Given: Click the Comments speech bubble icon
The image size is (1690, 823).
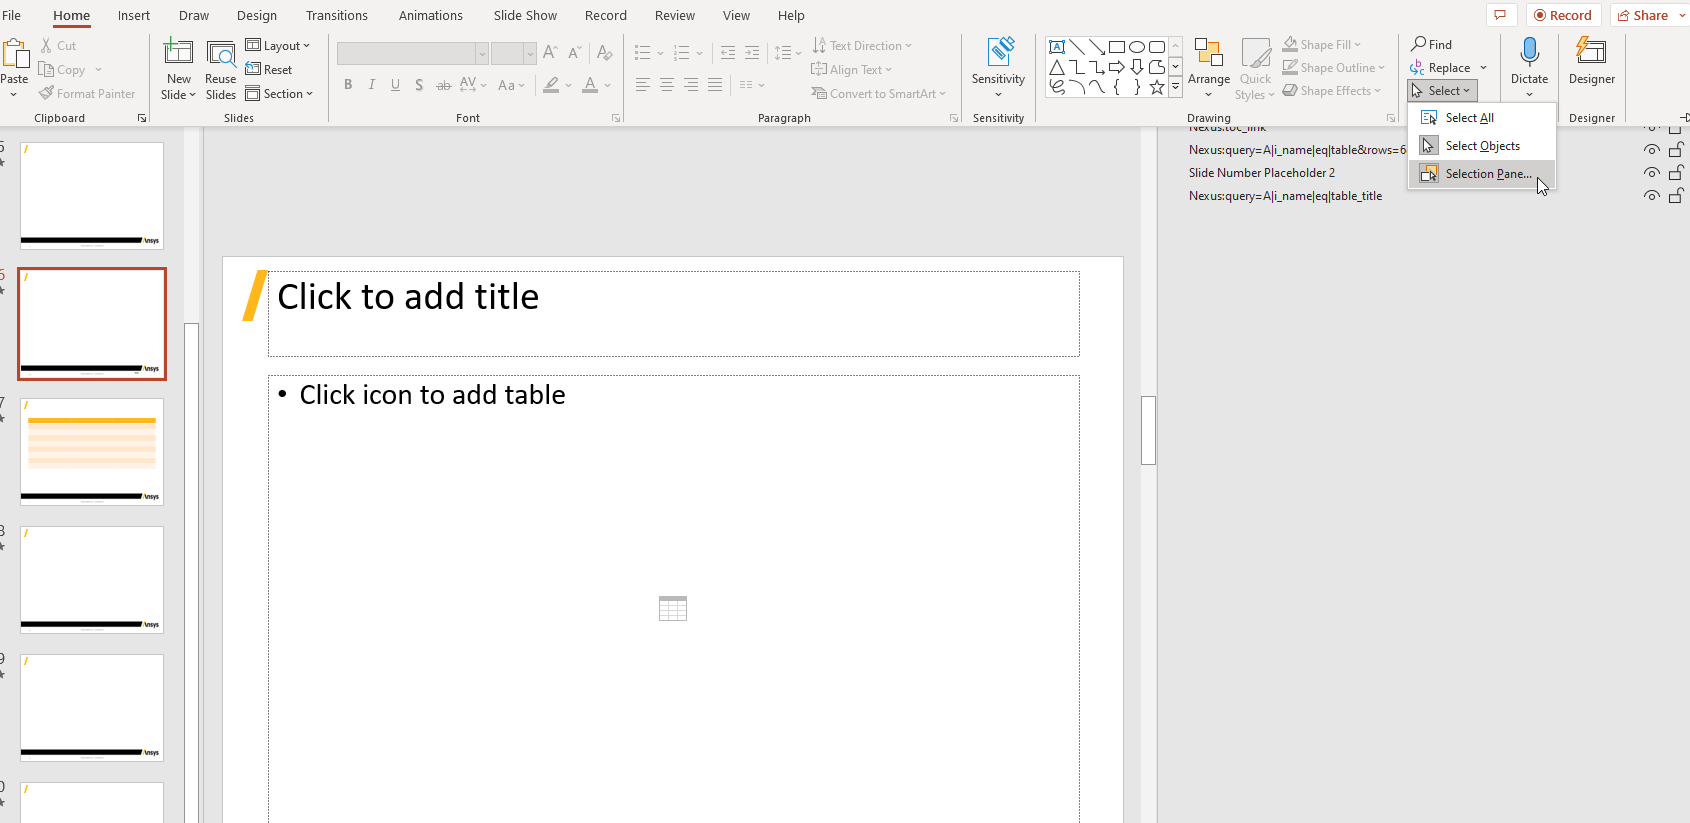Looking at the screenshot, I should pos(1500,15).
